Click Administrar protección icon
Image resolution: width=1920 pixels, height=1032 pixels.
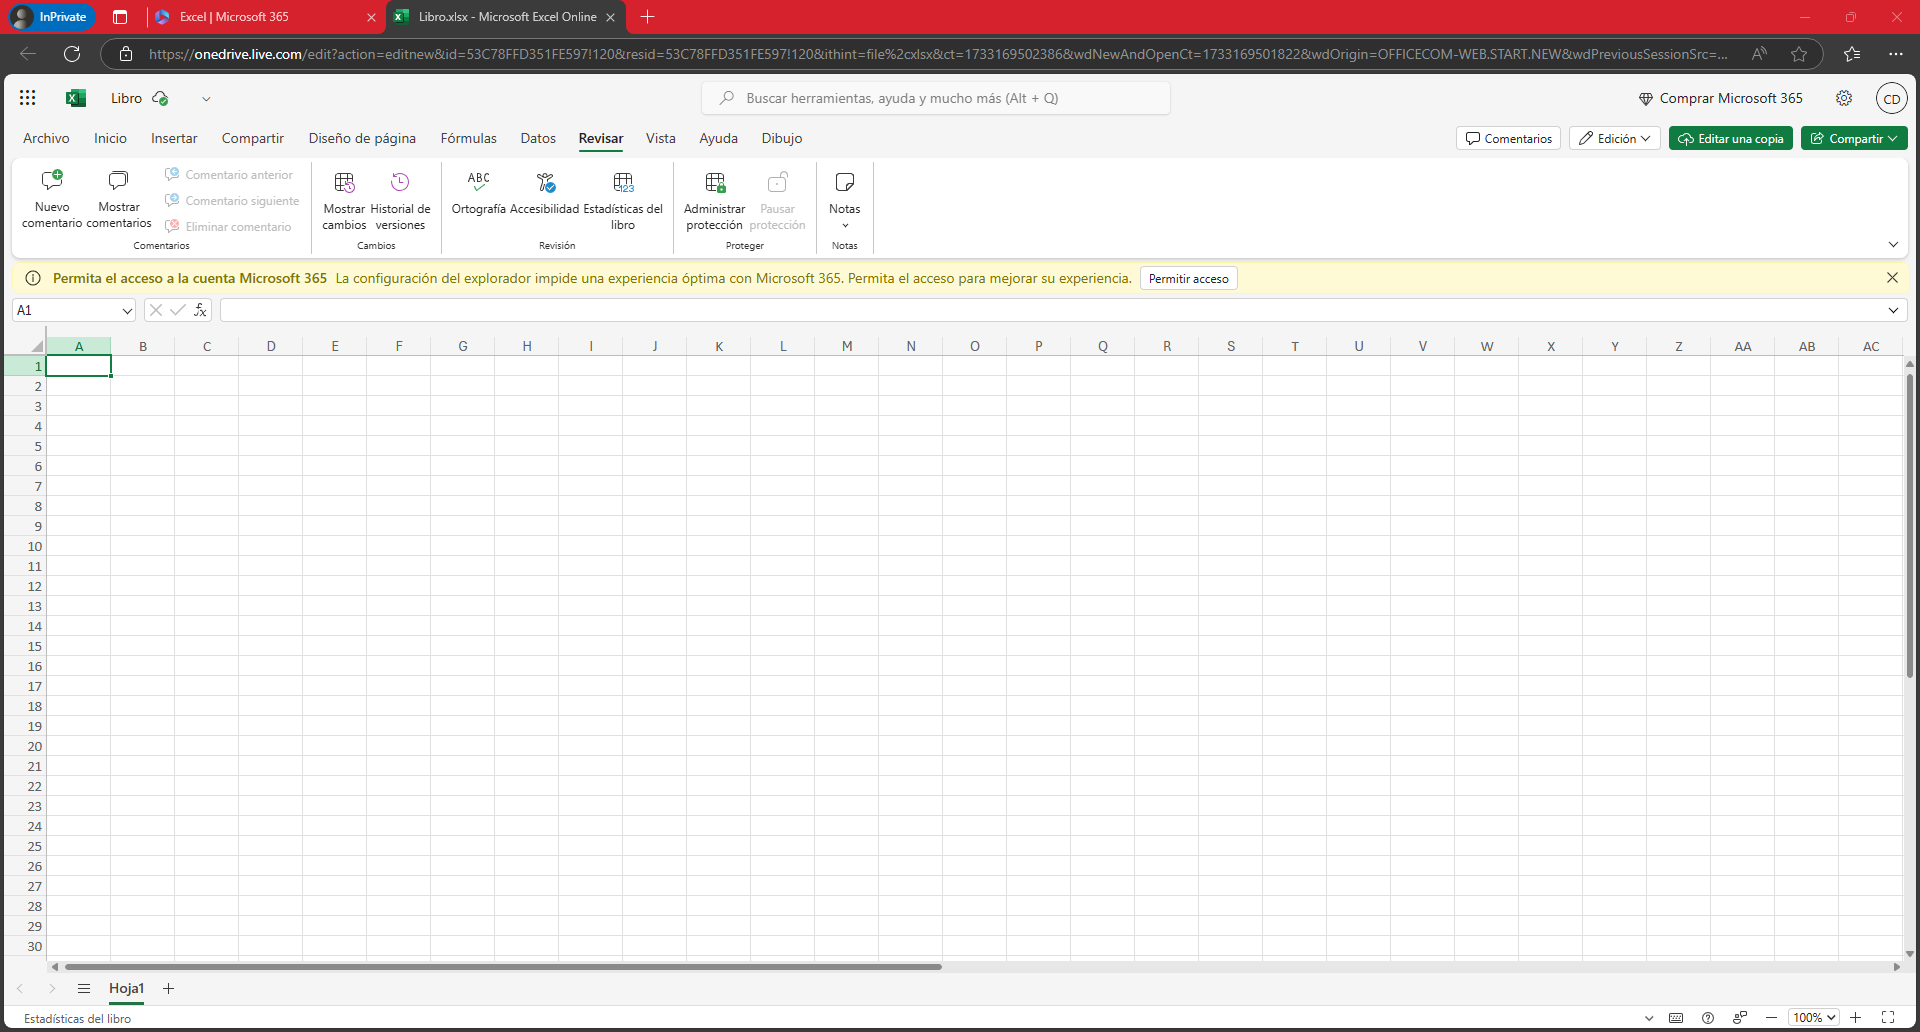[x=714, y=183]
